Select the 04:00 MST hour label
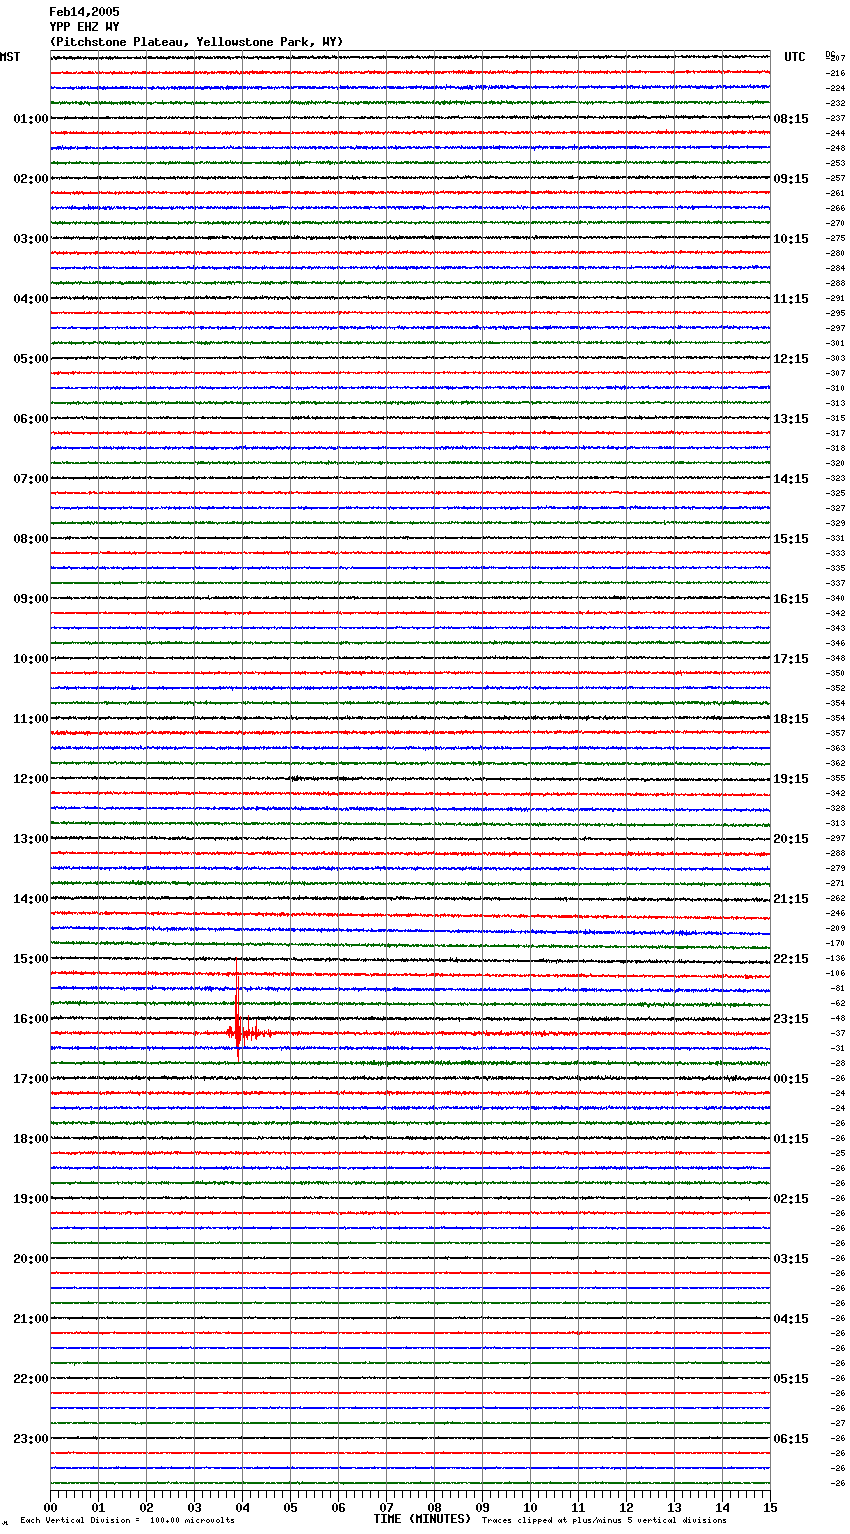The height and width of the screenshot is (1534, 850). point(31,299)
